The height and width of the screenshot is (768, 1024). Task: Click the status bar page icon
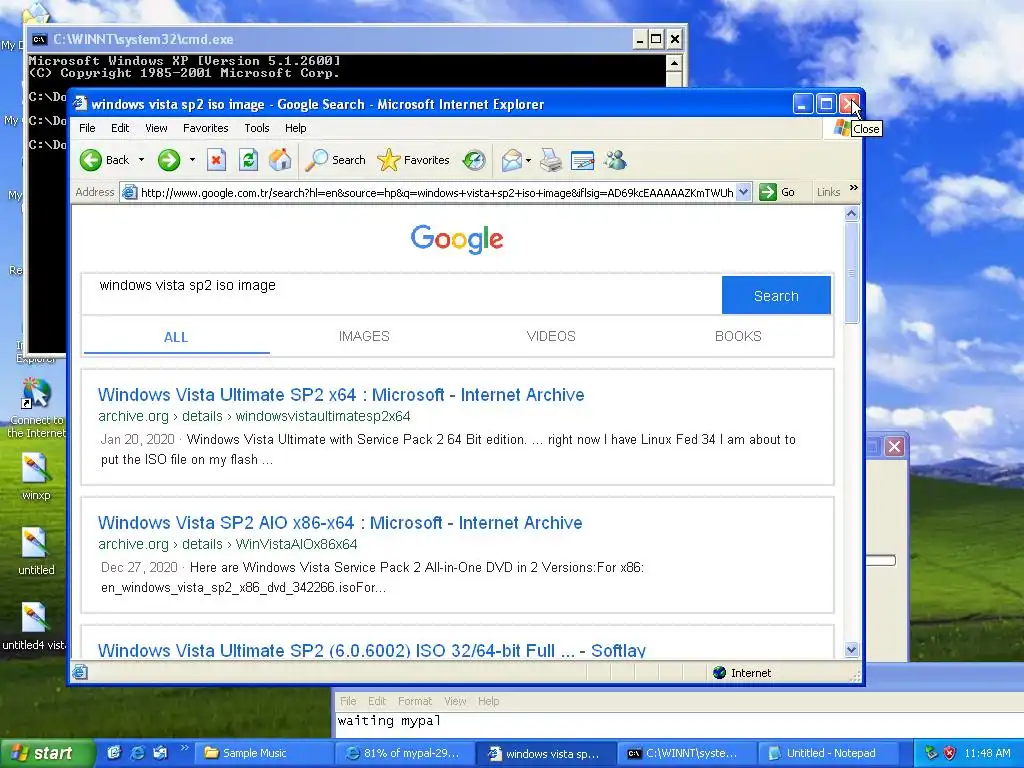[80, 672]
